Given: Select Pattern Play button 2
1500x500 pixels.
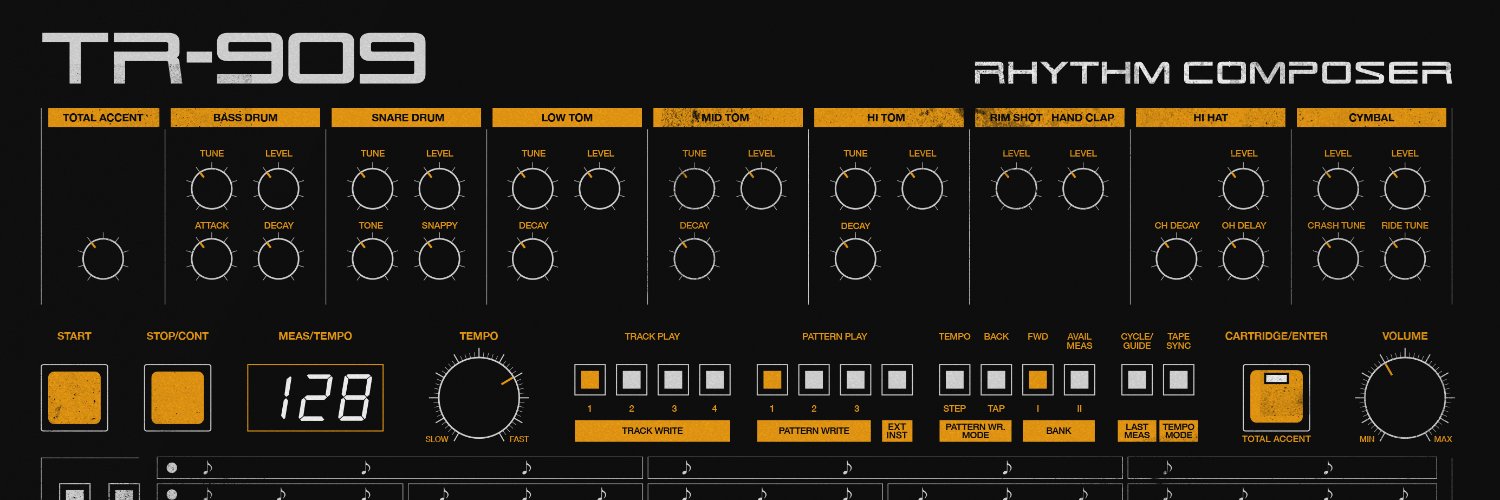Looking at the screenshot, I should pos(814,380).
